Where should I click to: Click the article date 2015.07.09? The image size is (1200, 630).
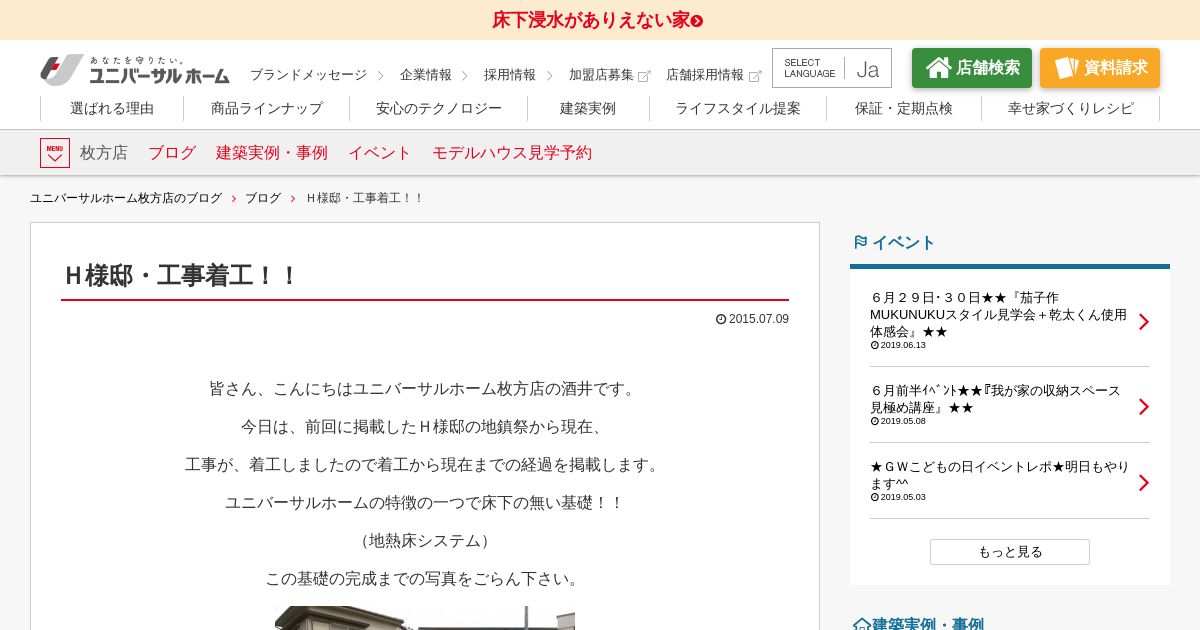(x=752, y=319)
